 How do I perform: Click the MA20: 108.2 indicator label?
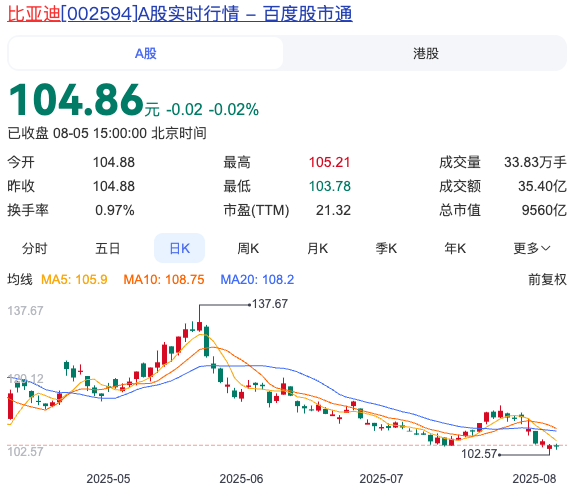click(257, 280)
